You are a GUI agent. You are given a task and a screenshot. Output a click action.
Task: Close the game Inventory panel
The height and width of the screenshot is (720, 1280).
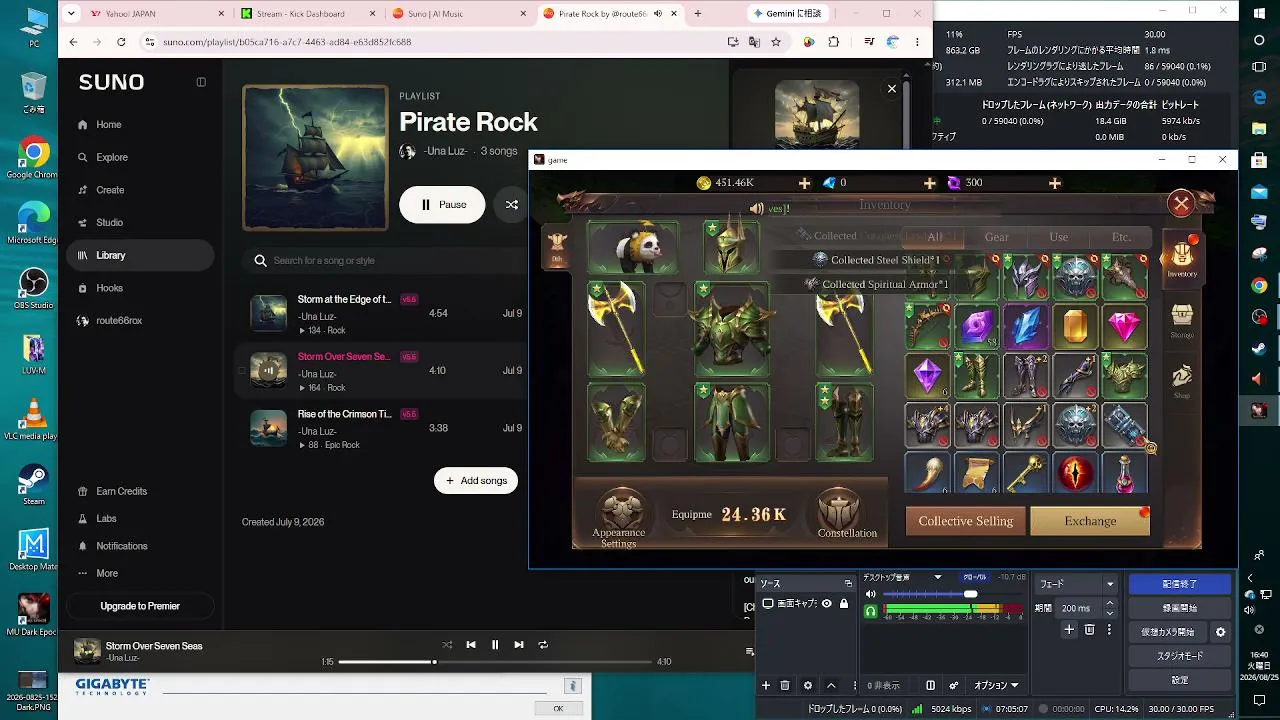(1181, 204)
